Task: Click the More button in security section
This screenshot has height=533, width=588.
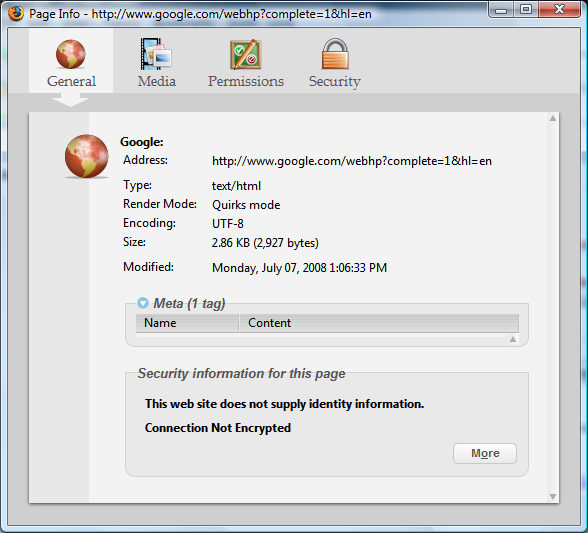Action: pyautogui.click(x=485, y=453)
